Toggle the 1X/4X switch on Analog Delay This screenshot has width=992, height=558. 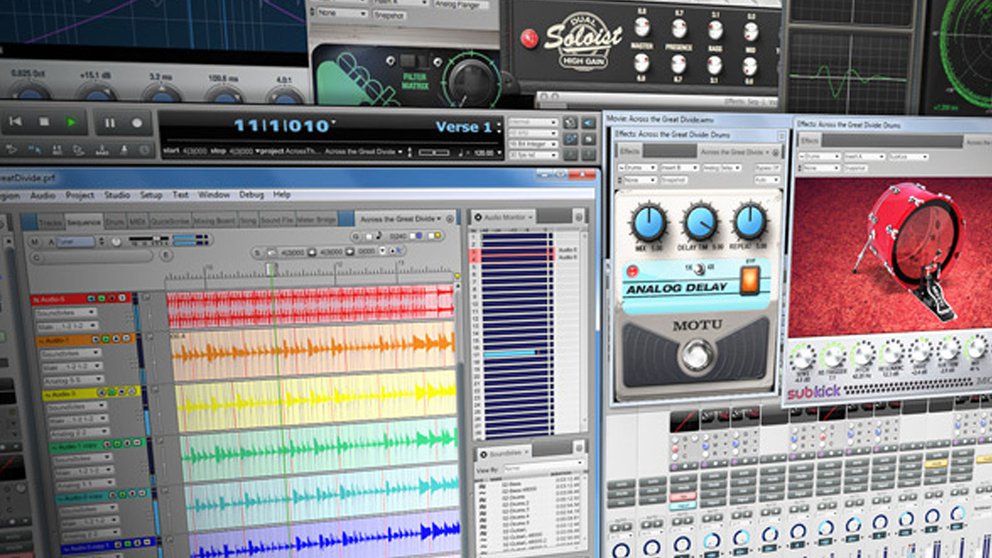[x=699, y=269]
